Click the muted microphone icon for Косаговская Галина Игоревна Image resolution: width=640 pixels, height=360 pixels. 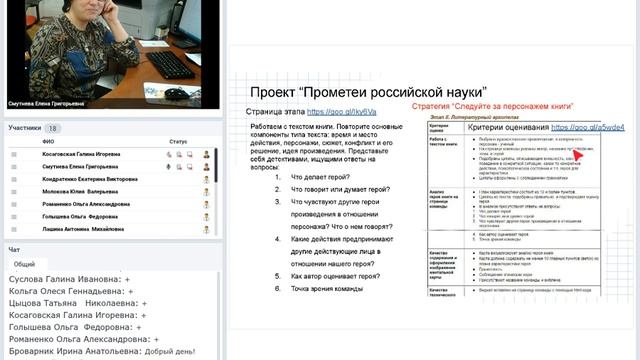point(169,154)
